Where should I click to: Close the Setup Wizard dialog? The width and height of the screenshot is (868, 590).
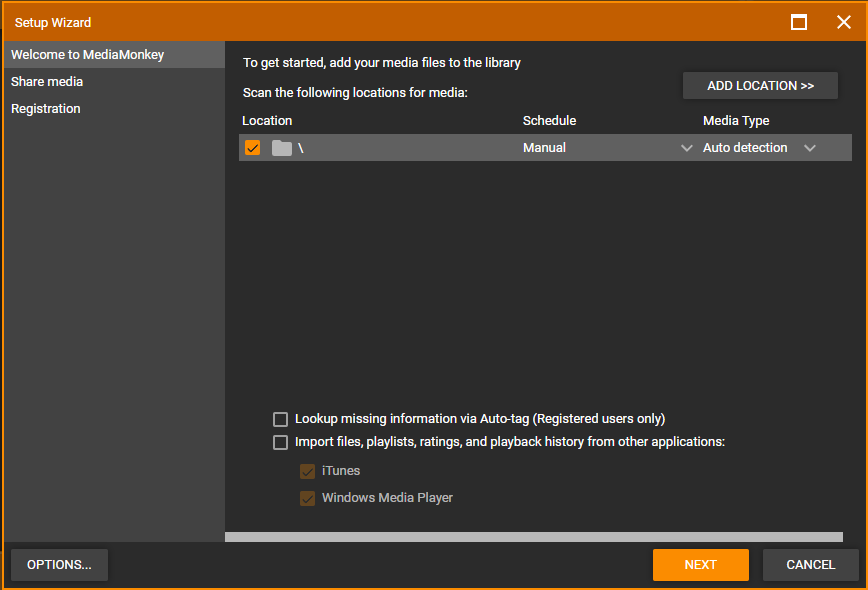pos(843,22)
